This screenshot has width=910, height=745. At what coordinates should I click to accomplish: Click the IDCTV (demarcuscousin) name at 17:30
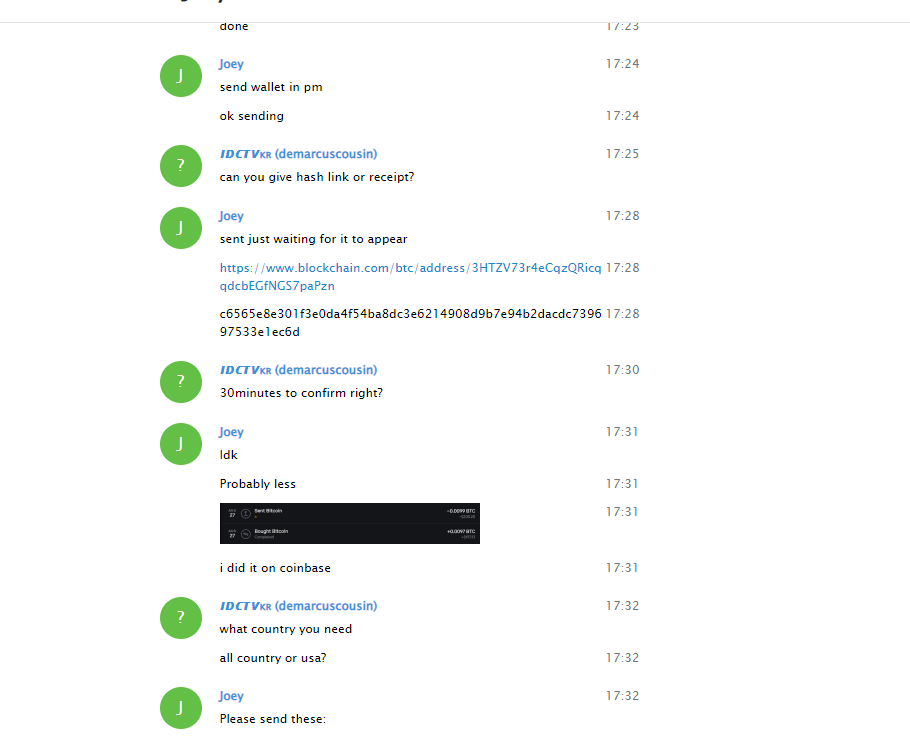click(x=298, y=370)
